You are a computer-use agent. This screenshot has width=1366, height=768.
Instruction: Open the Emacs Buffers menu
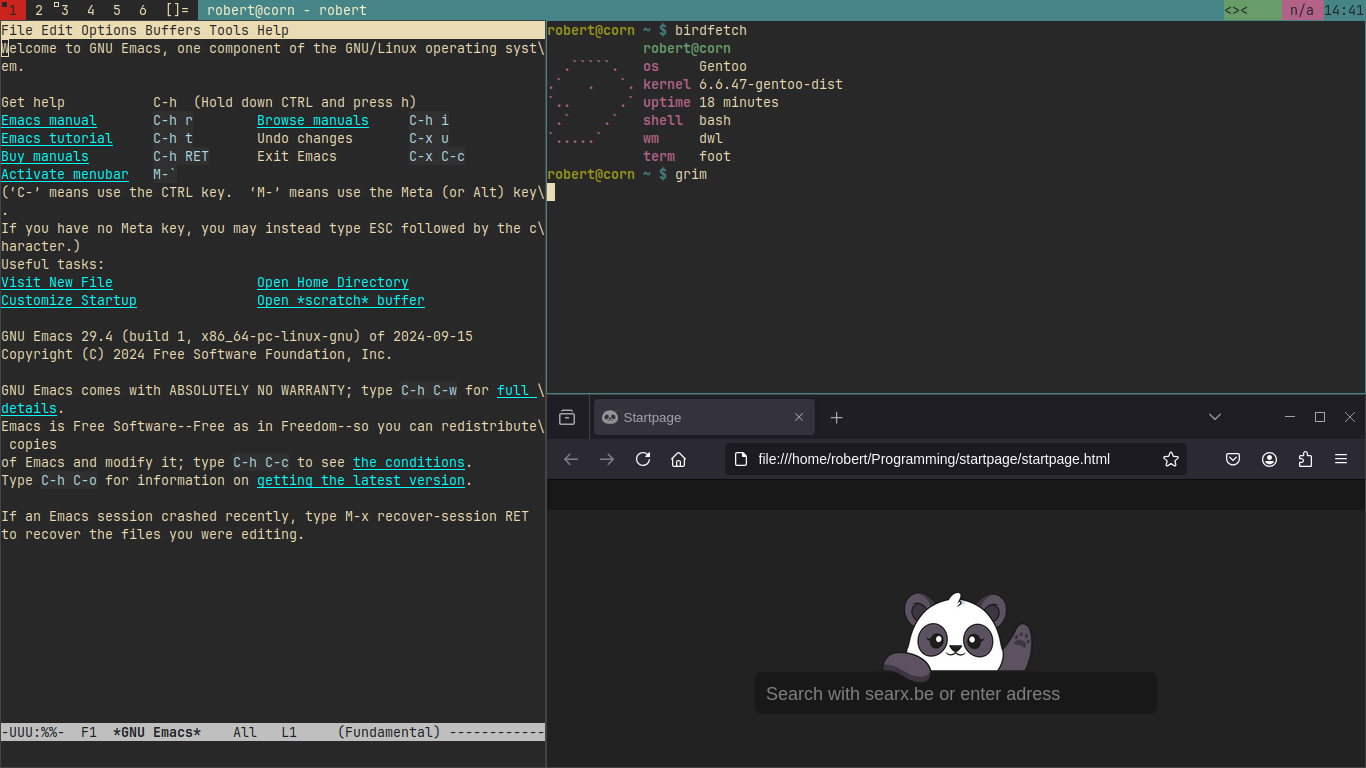(173, 30)
